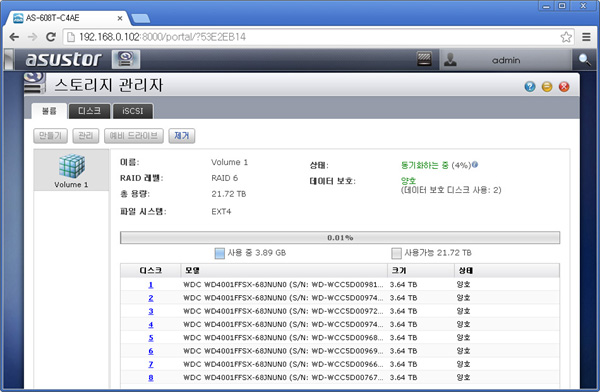The height and width of the screenshot is (392, 600).
Task: Click the admin user avatar icon
Action: [450, 60]
